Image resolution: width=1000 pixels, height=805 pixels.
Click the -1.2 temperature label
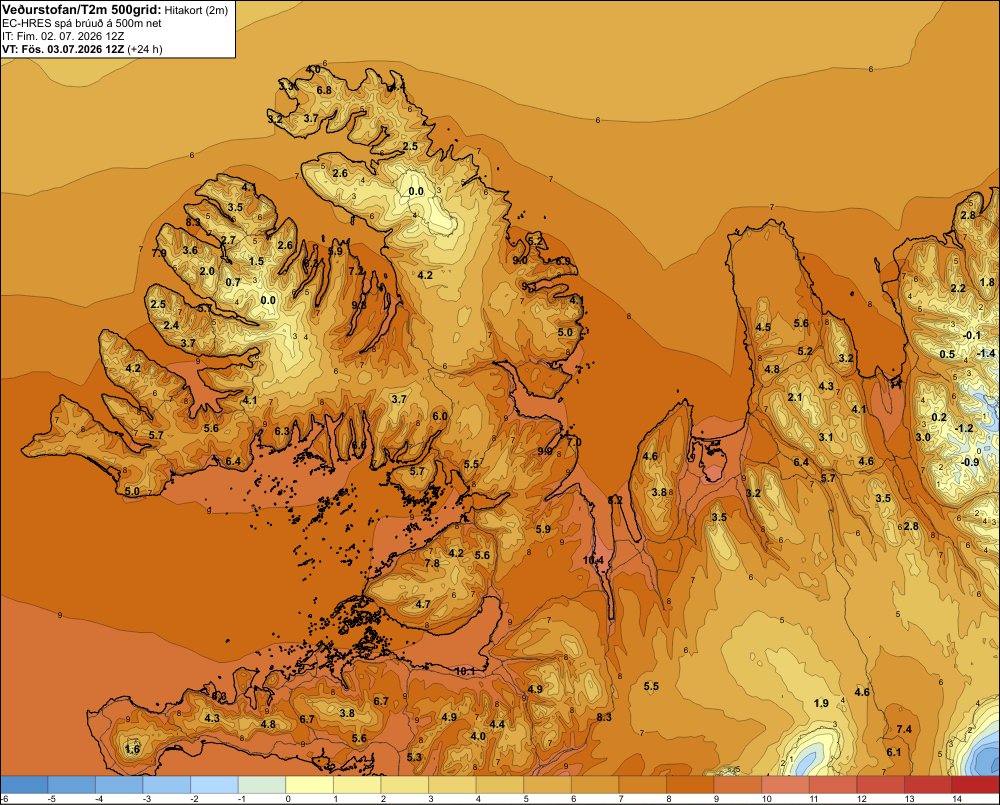[964, 428]
